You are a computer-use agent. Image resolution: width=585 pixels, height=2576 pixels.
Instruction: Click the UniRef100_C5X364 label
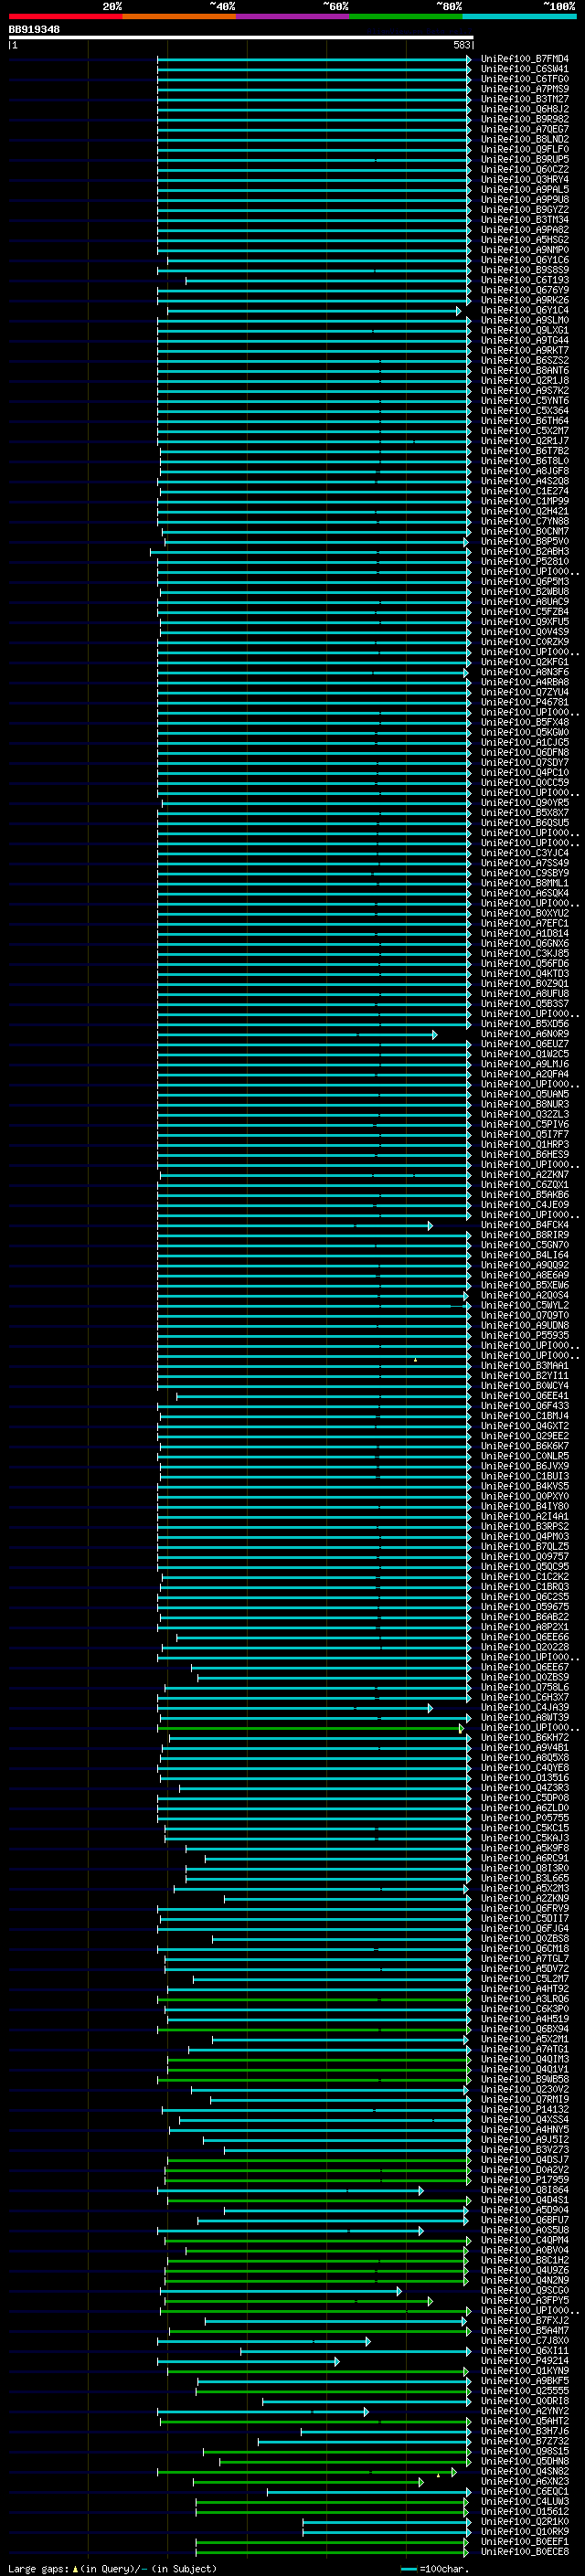(525, 411)
